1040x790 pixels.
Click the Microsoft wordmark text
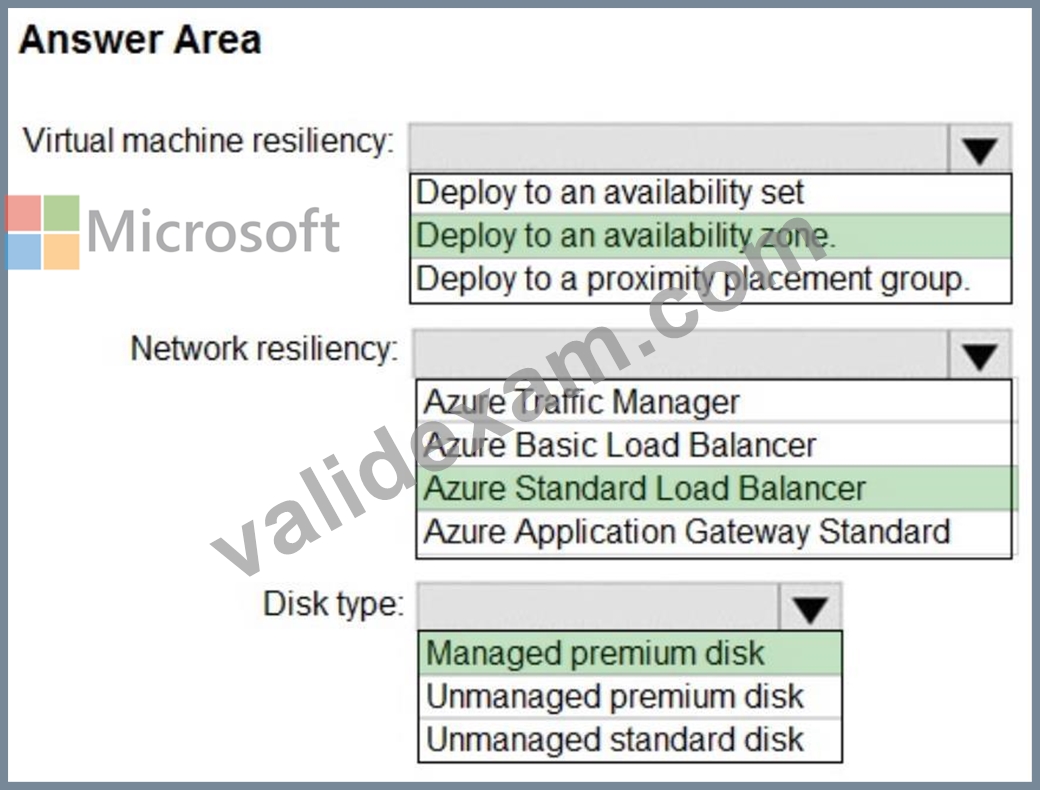point(213,231)
